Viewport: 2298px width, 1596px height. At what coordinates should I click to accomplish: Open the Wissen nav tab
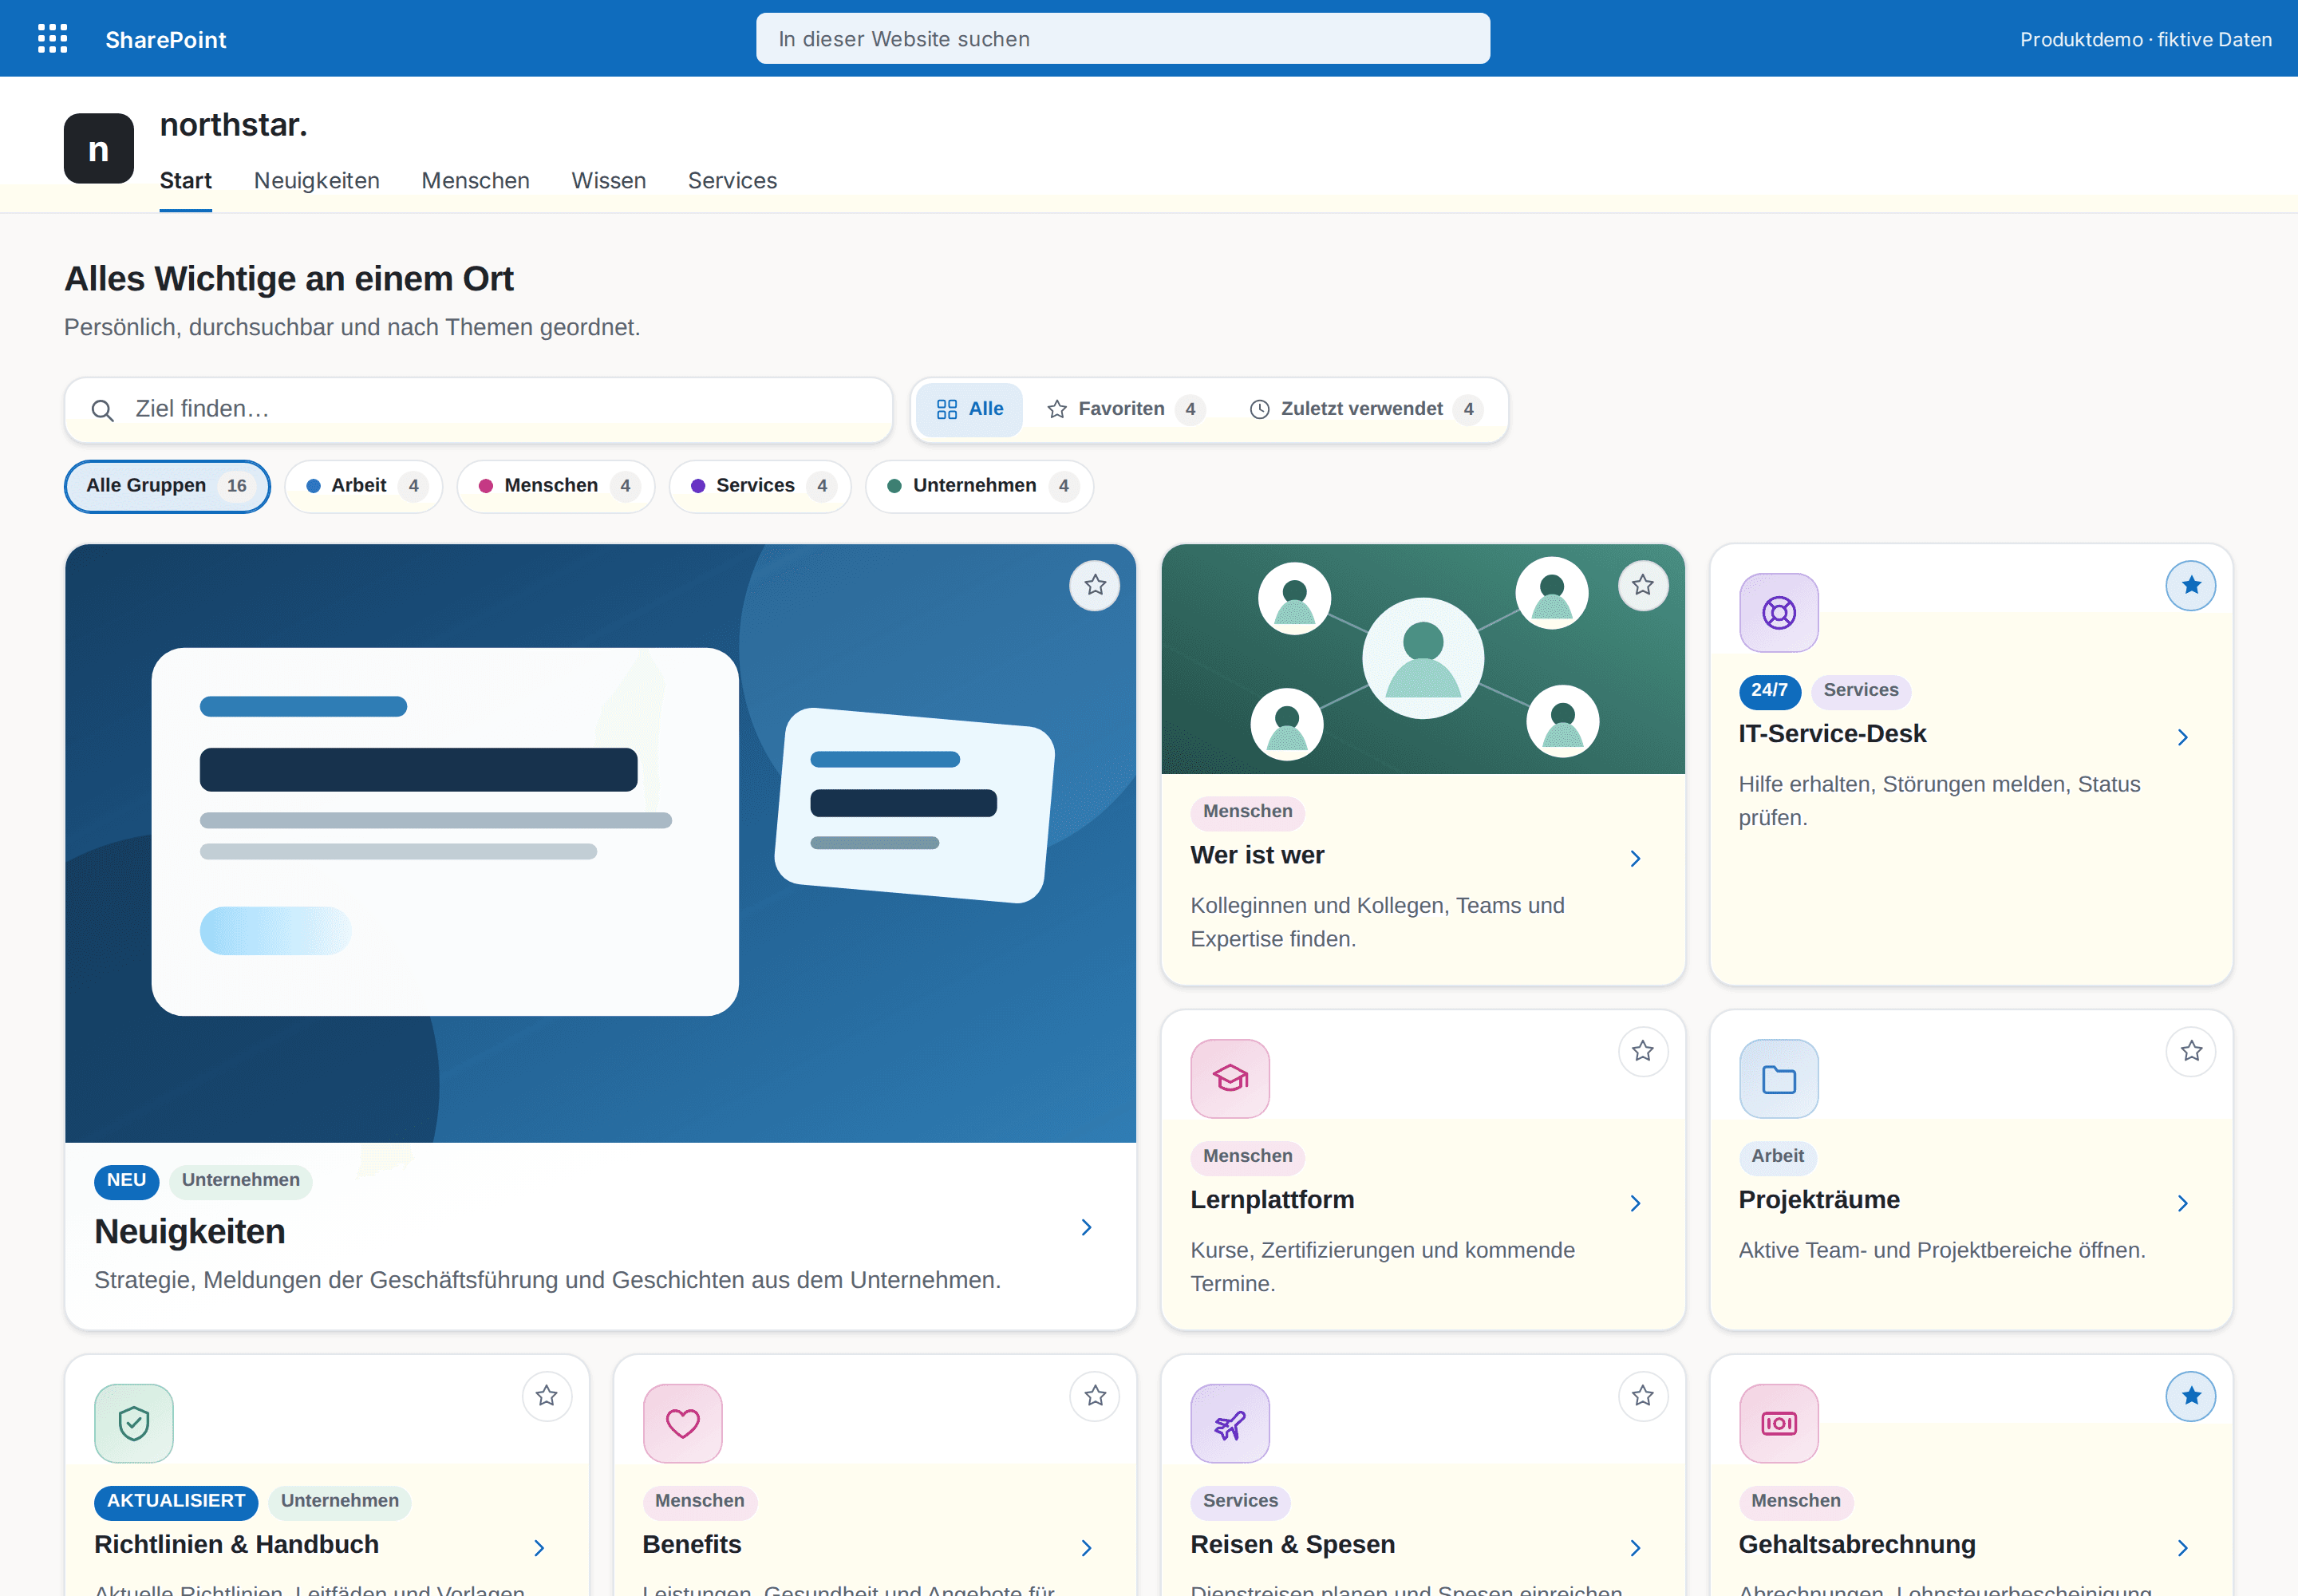click(608, 181)
